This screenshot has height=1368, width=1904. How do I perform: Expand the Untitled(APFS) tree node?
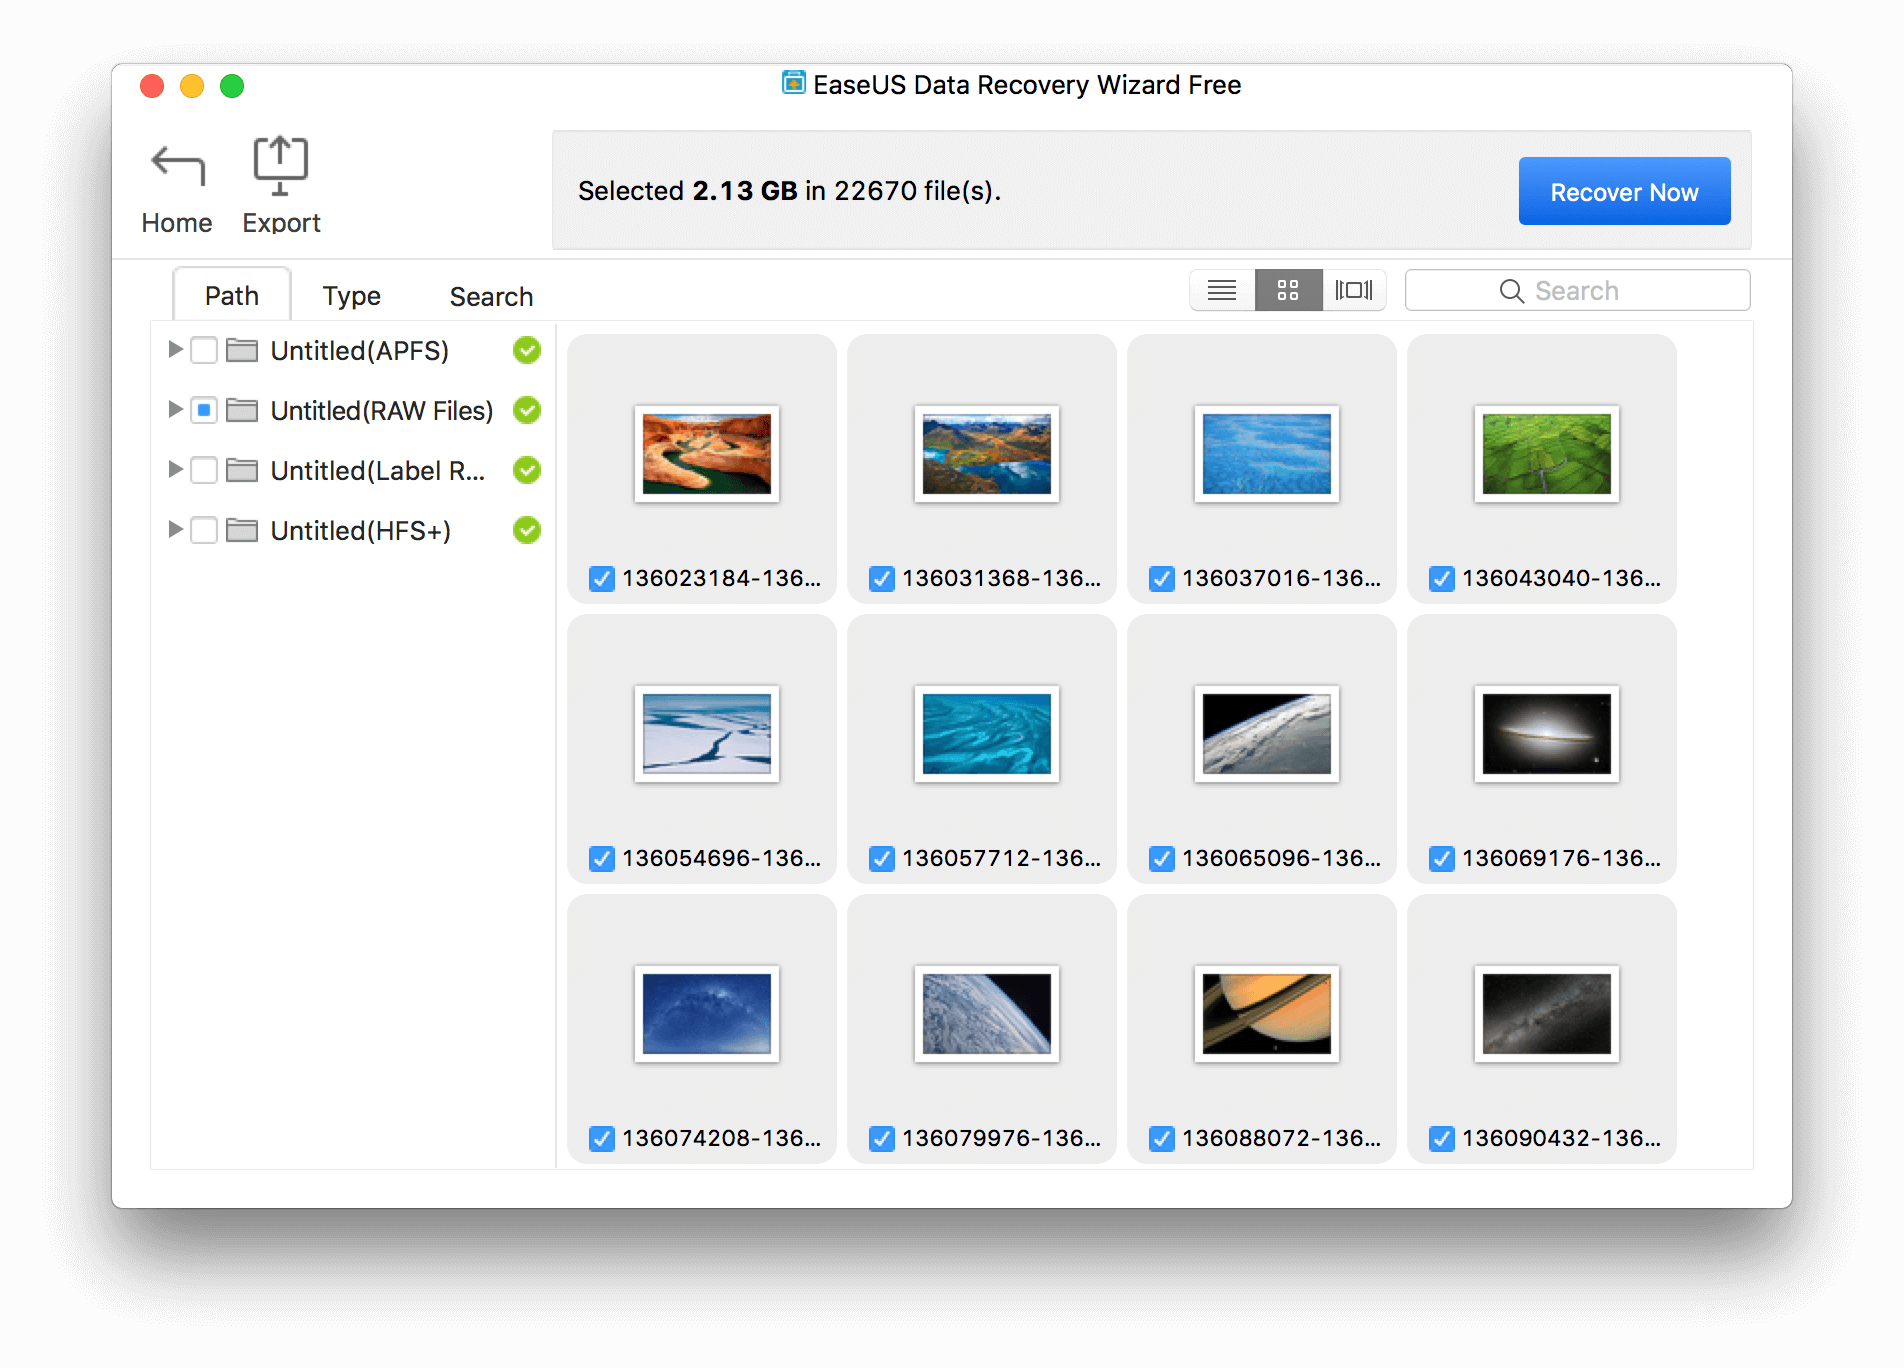pyautogui.click(x=175, y=350)
